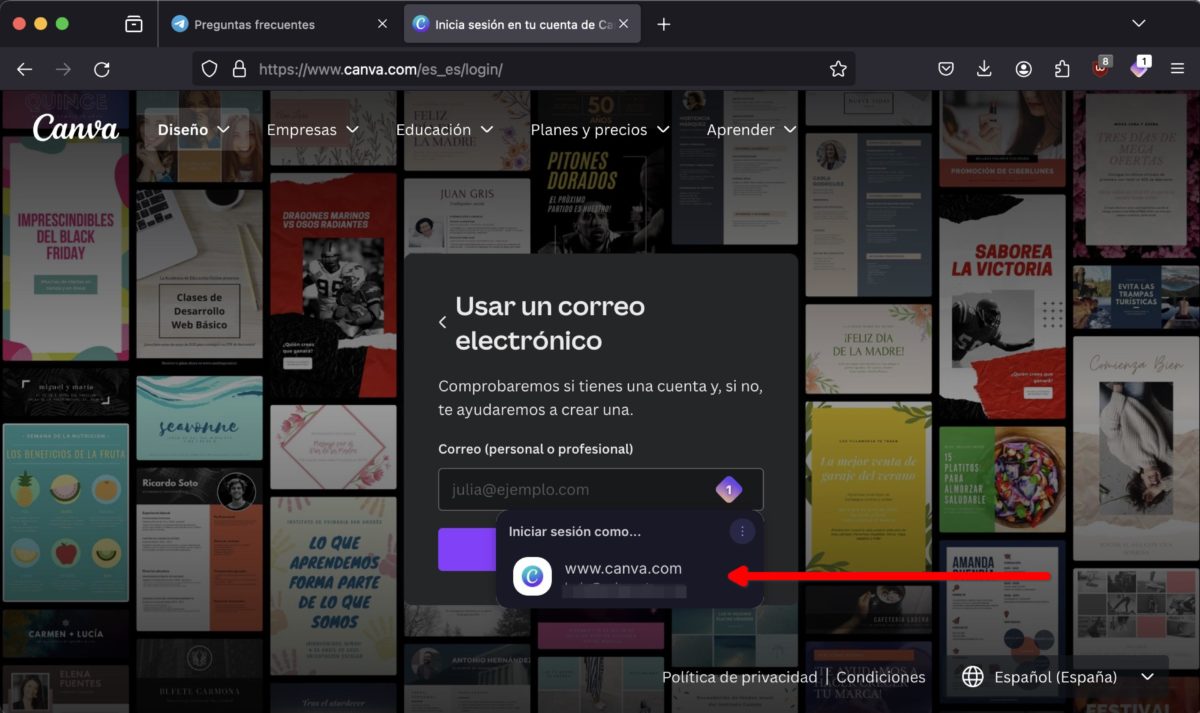Click globe icon in language selector
Screen dimensions: 1200x713
(x=972, y=677)
